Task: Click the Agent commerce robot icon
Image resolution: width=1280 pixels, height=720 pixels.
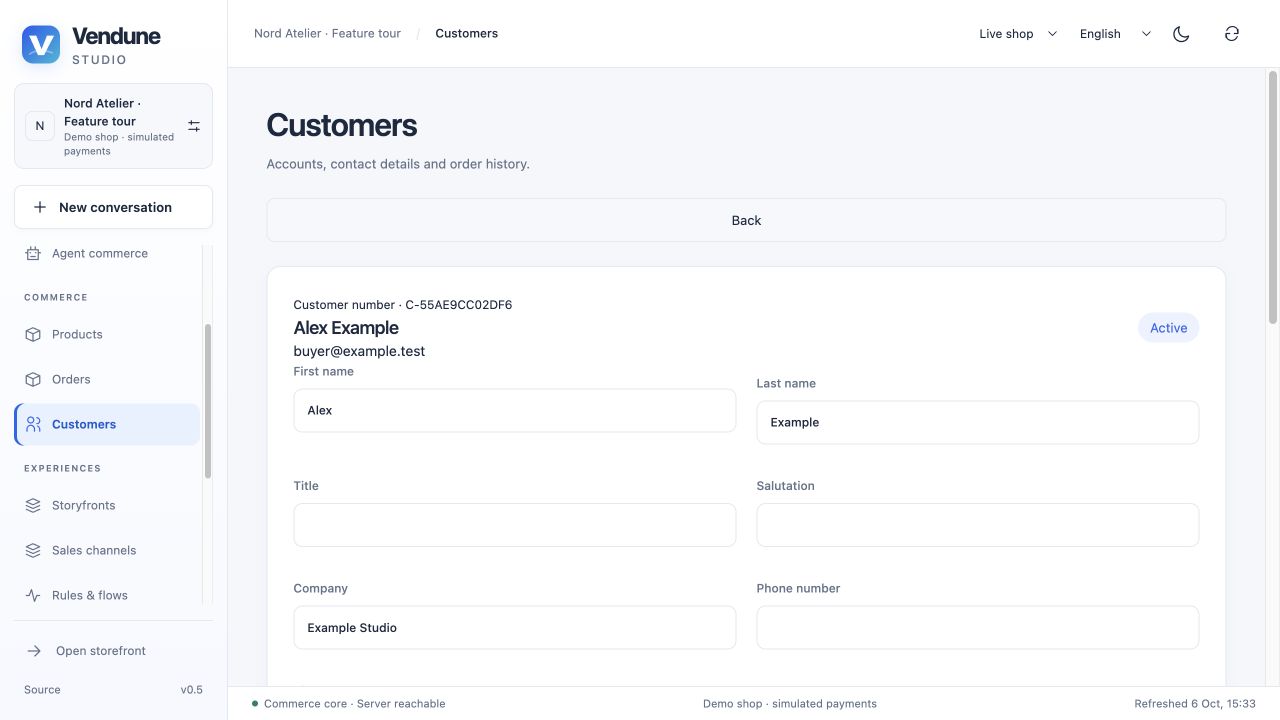Action: [x=33, y=254]
